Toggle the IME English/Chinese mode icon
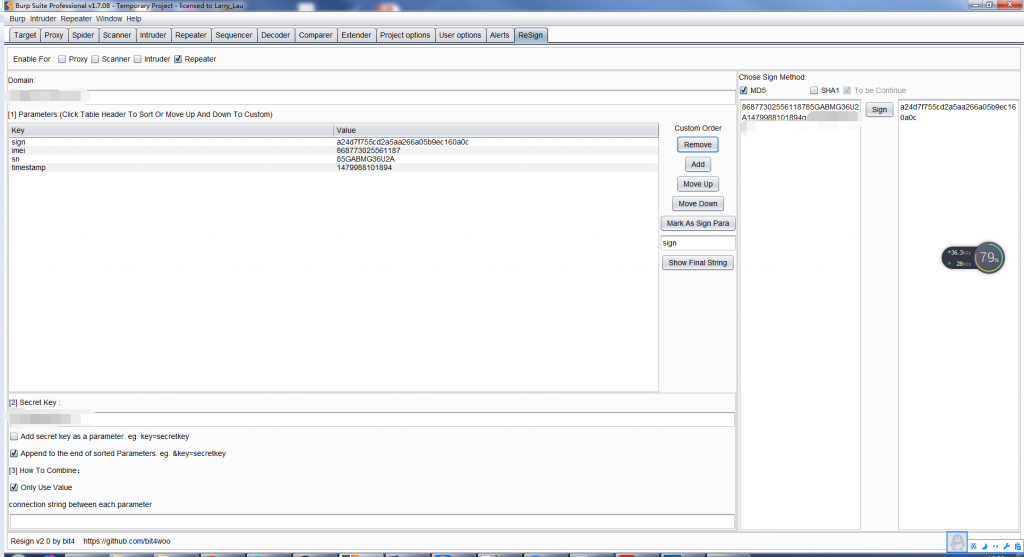 (x=974, y=546)
